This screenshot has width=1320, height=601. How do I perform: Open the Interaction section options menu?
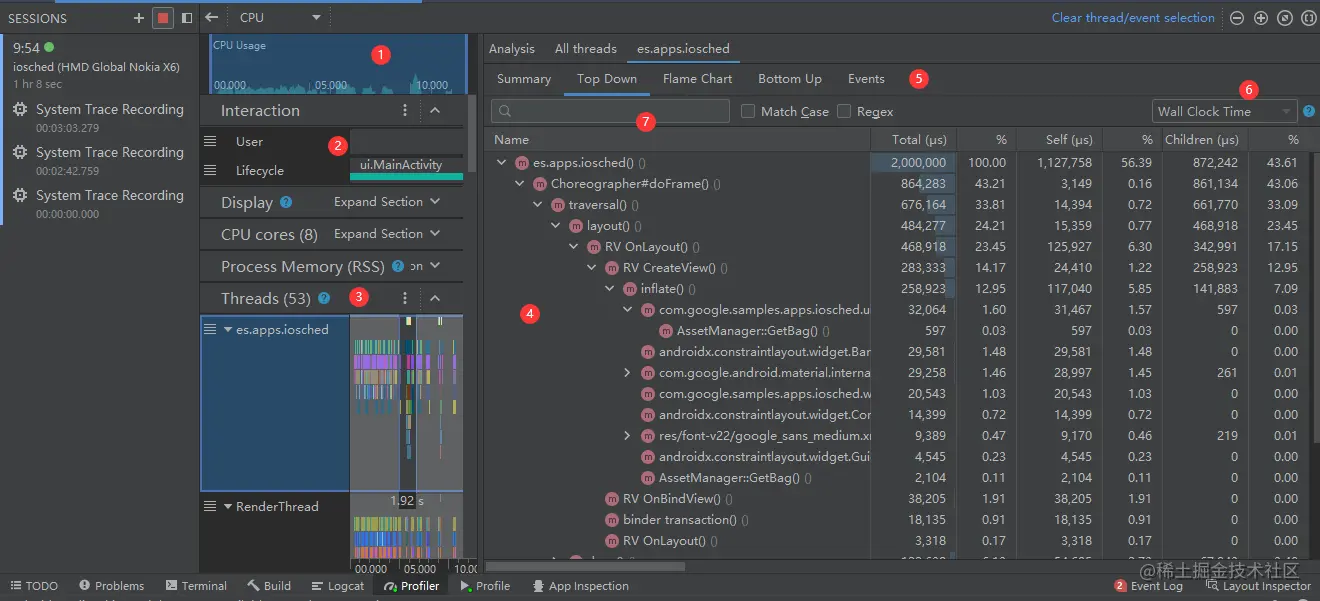pos(404,110)
